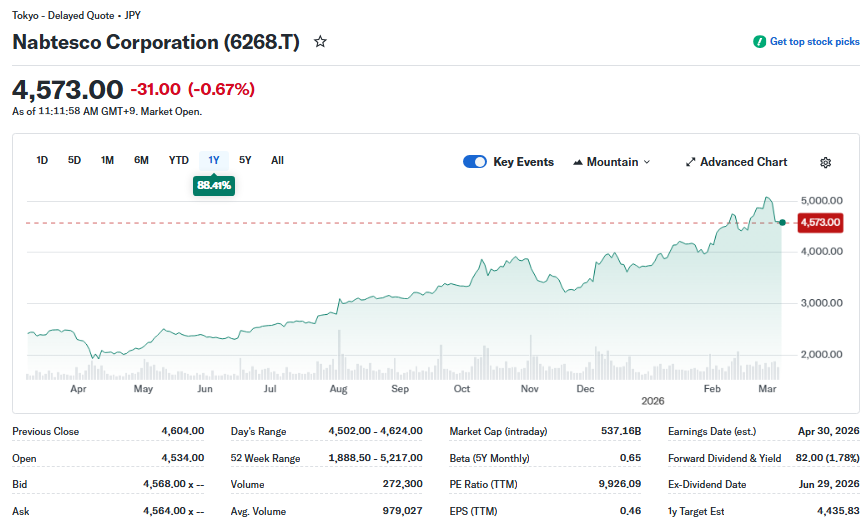
Task: Click the Advanced Chart expand arrow icon
Action: [x=691, y=162]
